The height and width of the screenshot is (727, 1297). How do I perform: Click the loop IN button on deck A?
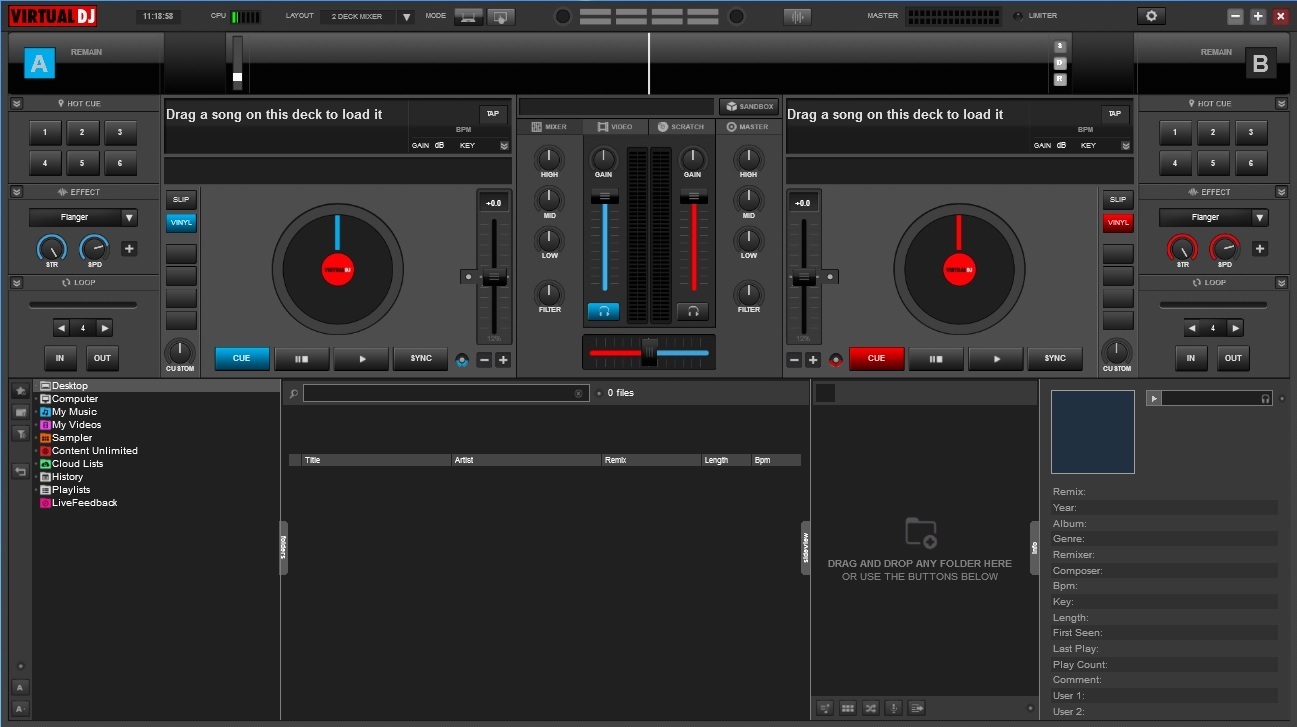point(60,358)
